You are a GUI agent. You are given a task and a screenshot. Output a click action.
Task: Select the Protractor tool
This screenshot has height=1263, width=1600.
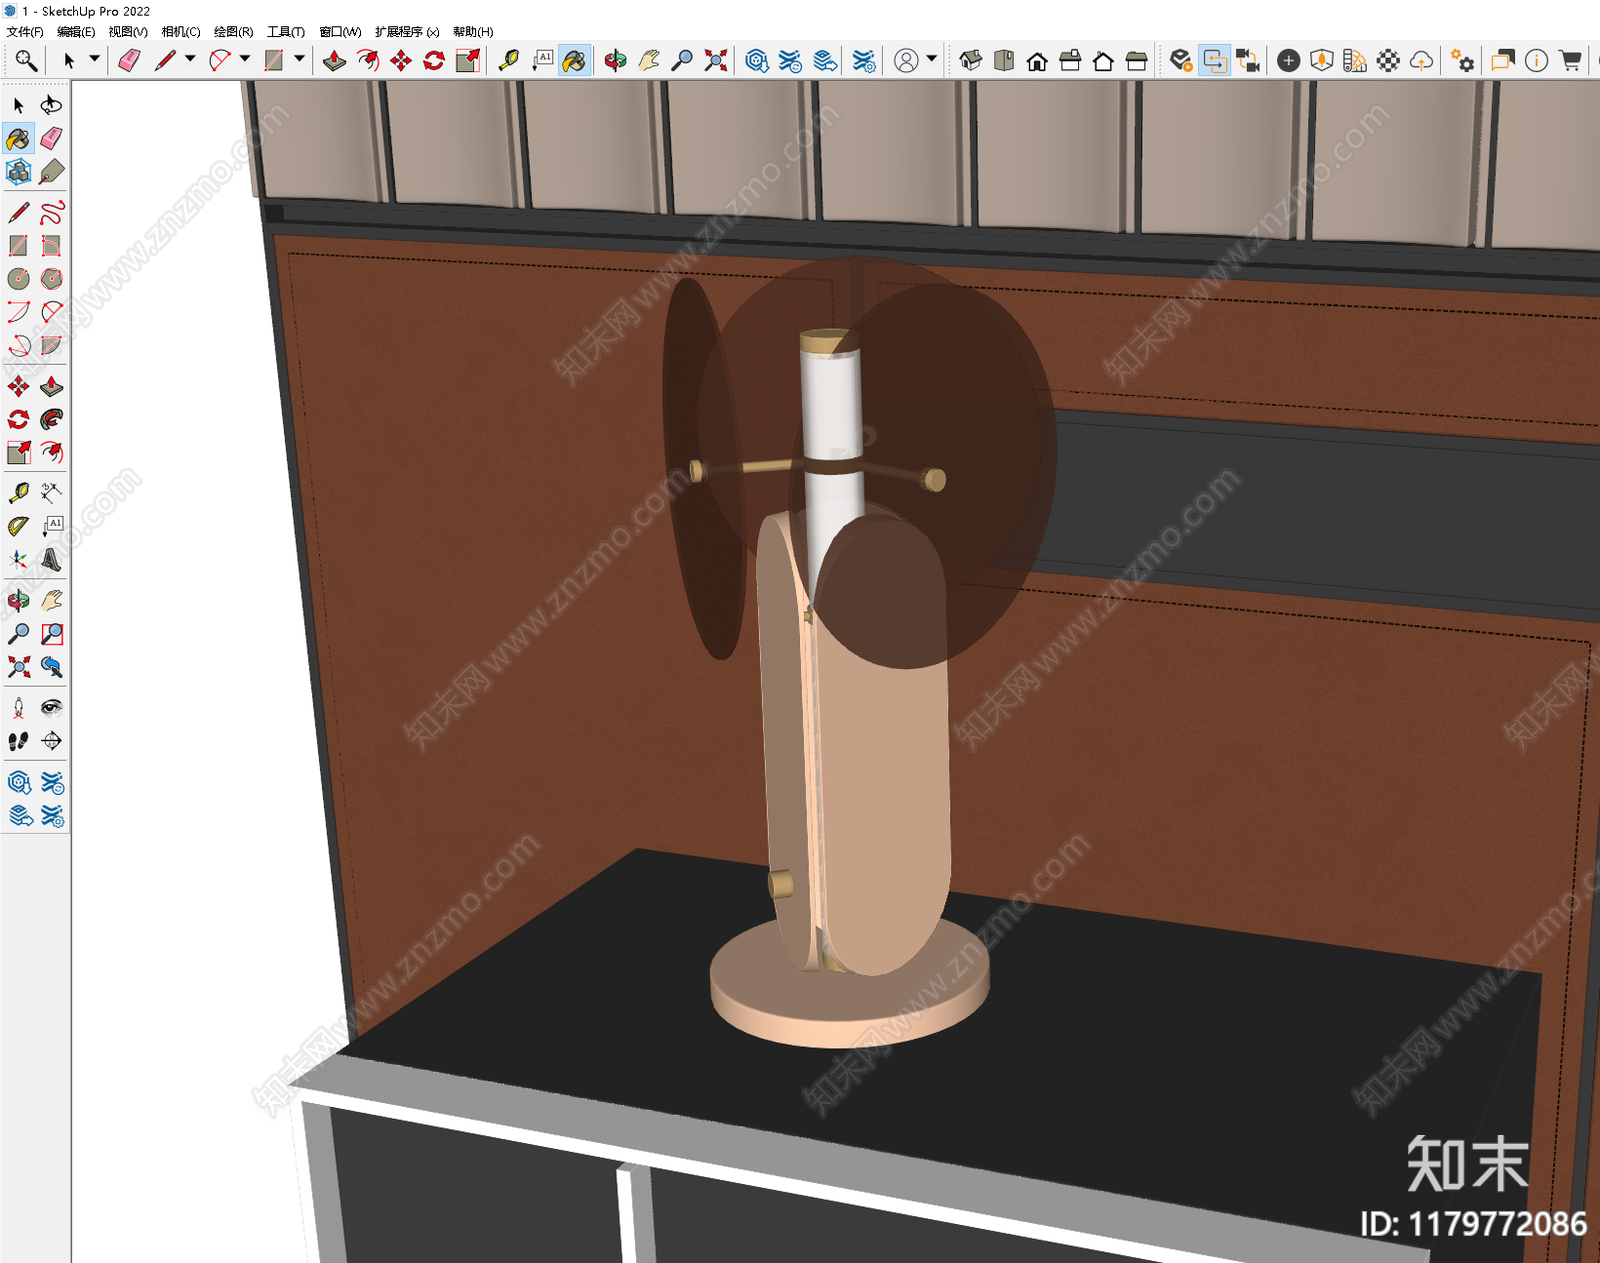pyautogui.click(x=18, y=526)
